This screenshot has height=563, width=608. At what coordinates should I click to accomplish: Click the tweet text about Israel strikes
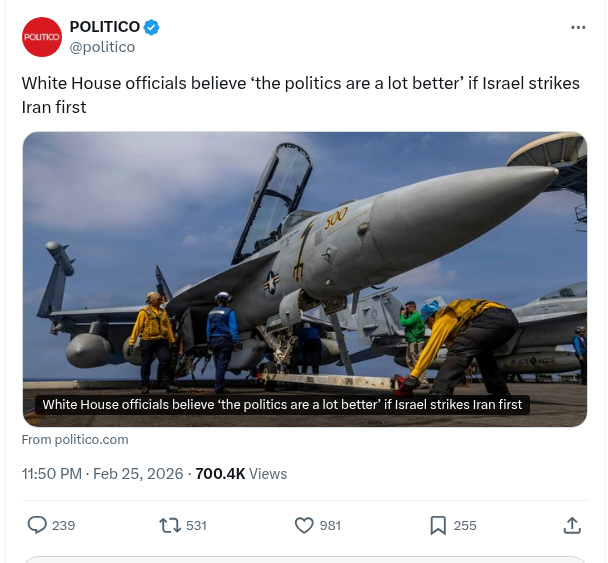300,94
